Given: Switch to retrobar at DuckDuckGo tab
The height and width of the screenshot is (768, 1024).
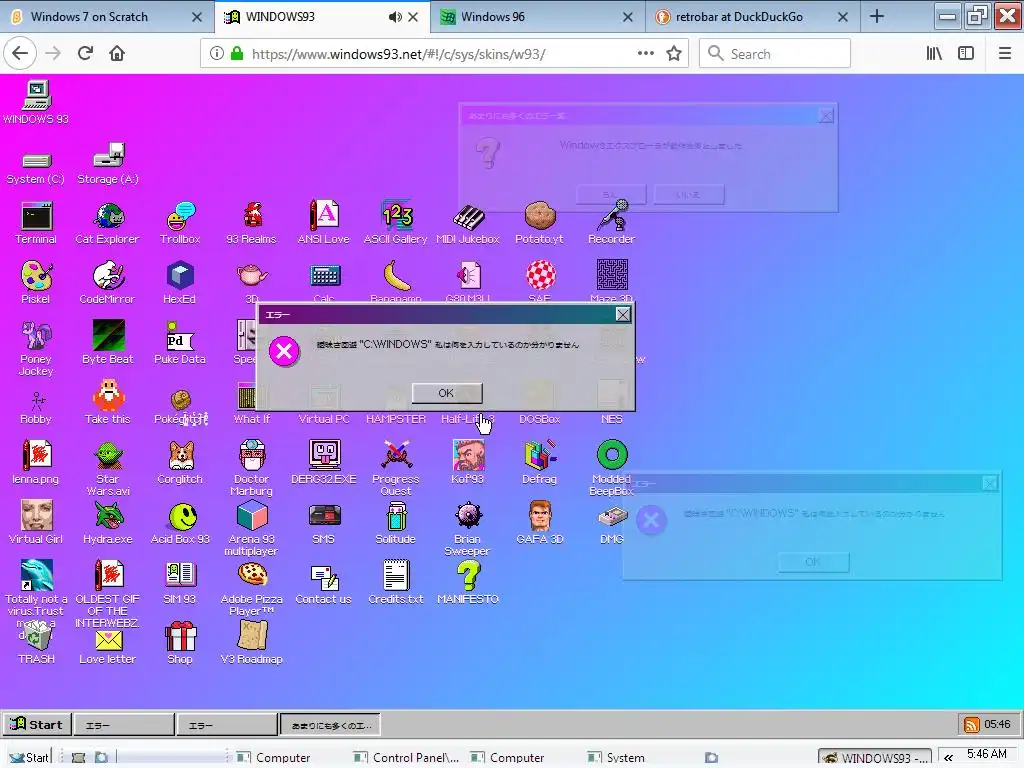Looking at the screenshot, I should pos(753,16).
